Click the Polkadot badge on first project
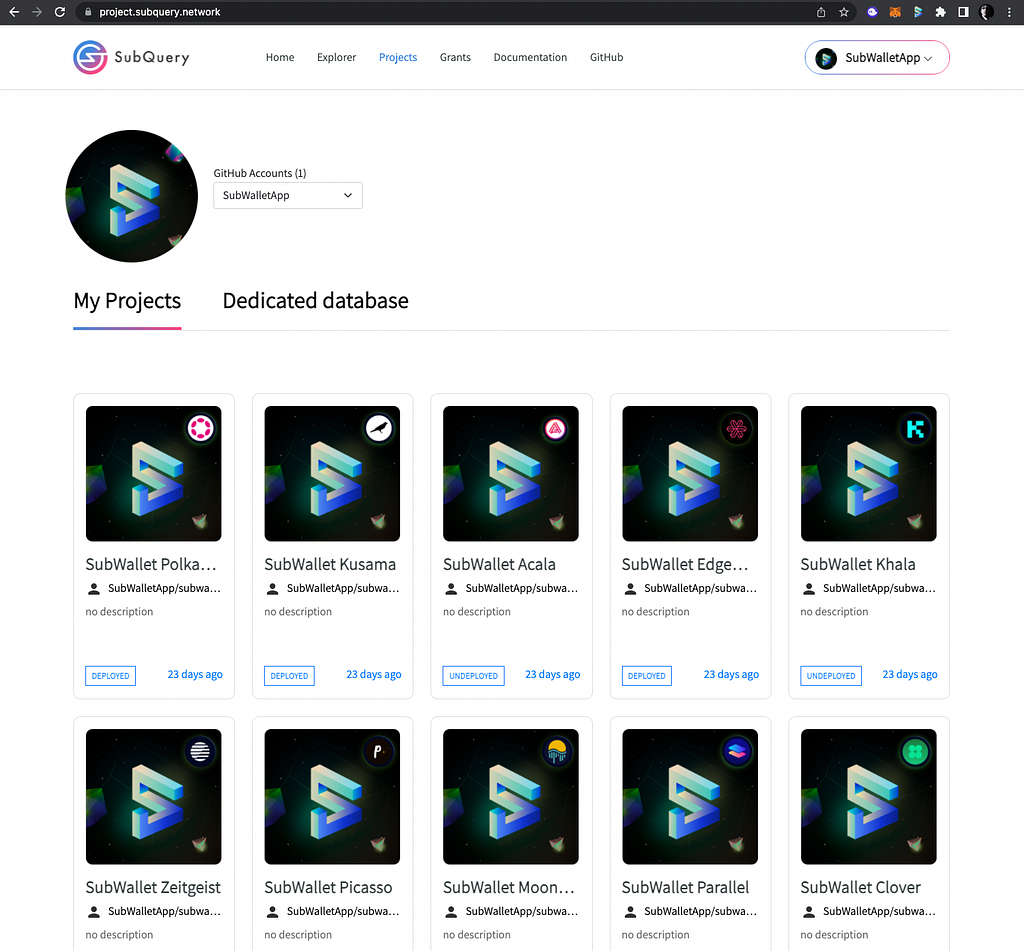This screenshot has width=1024, height=951. 200,428
